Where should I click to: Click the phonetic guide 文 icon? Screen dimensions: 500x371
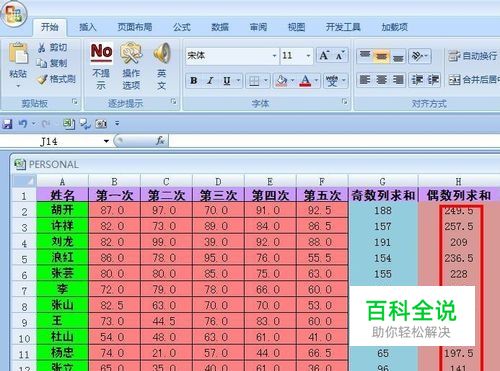tap(332, 81)
